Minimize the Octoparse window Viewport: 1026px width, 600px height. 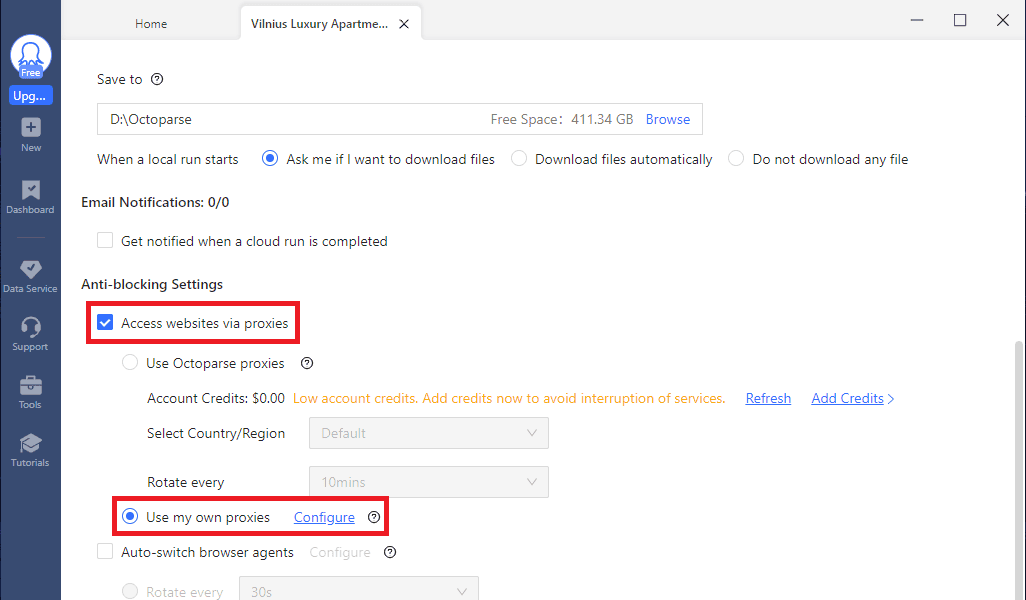(x=917, y=20)
